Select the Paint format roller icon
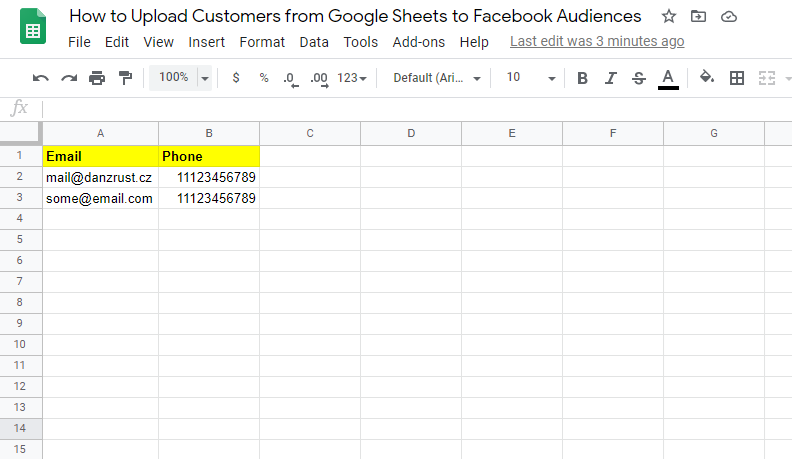This screenshot has height=459, width=792. [125, 78]
